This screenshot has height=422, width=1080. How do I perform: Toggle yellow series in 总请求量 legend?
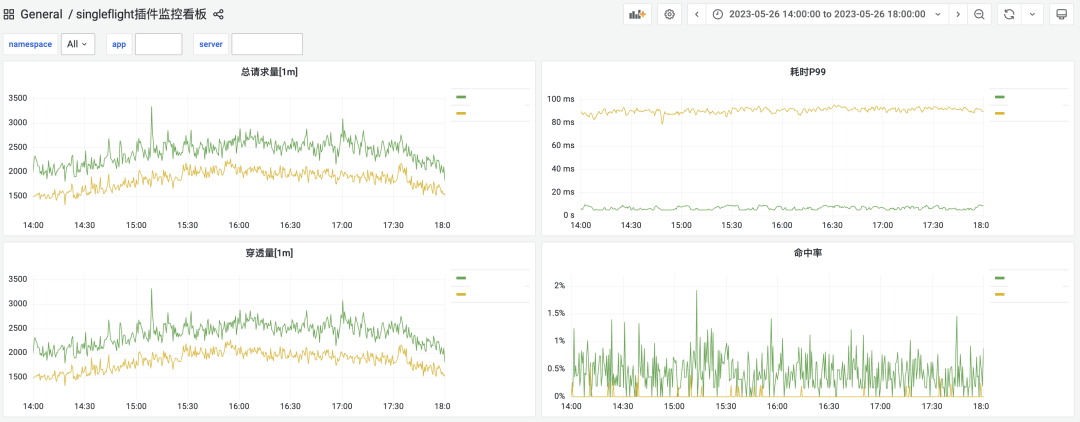coord(461,113)
